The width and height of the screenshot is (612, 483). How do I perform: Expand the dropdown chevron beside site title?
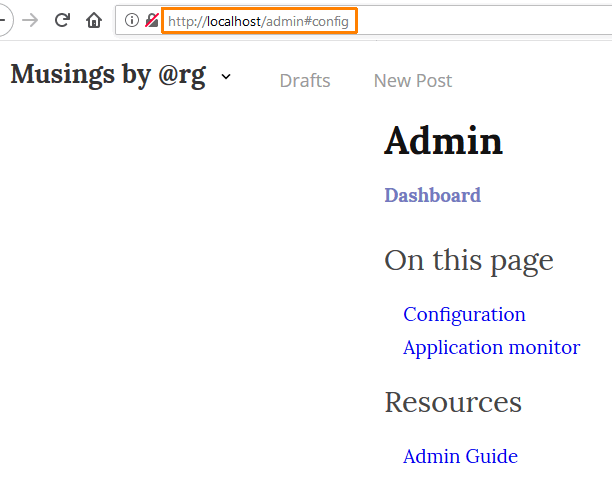point(226,77)
